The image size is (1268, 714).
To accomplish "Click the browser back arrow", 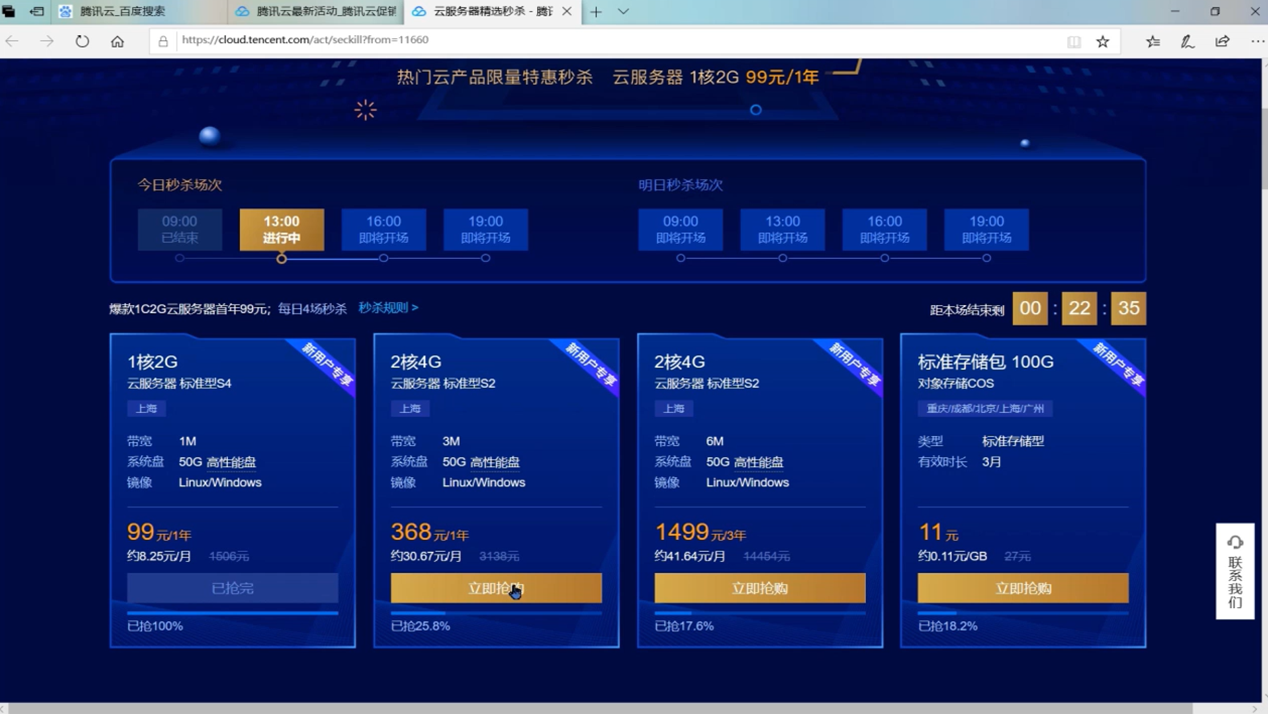I will (12, 41).
